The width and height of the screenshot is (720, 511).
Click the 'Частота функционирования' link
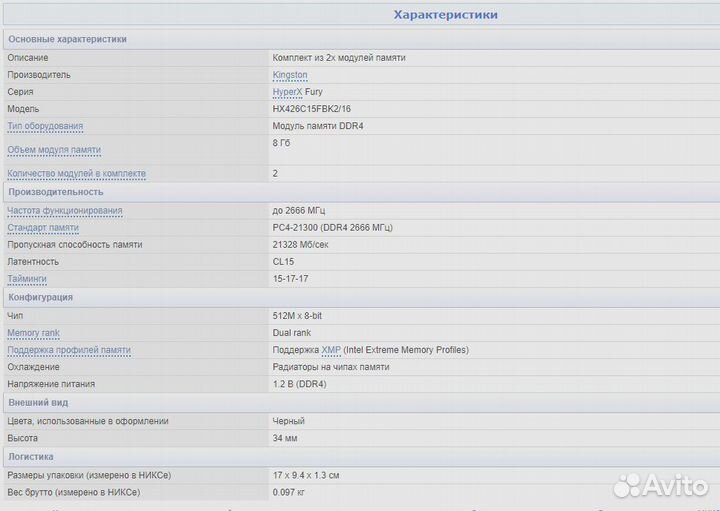click(x=65, y=211)
